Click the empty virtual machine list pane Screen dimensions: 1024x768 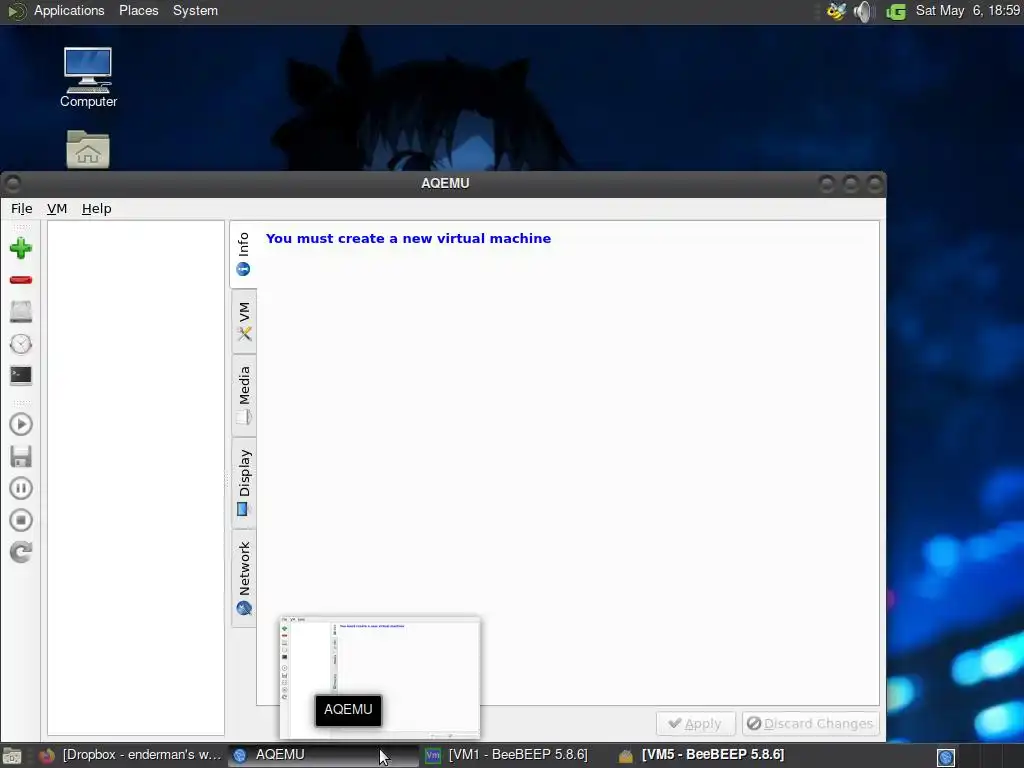pos(136,478)
